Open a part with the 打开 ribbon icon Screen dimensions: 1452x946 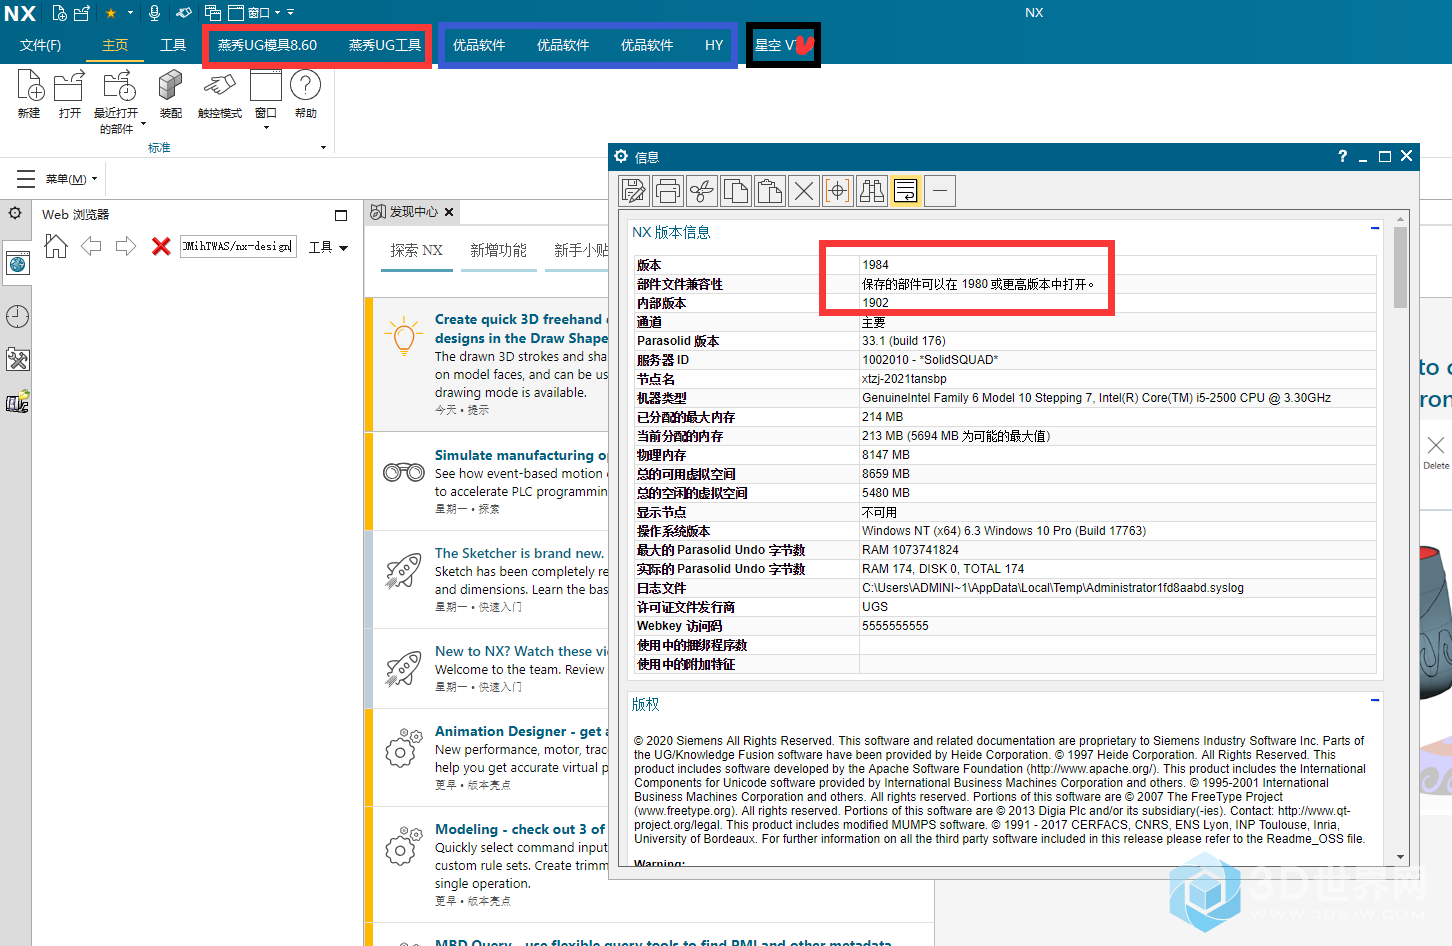click(x=69, y=94)
